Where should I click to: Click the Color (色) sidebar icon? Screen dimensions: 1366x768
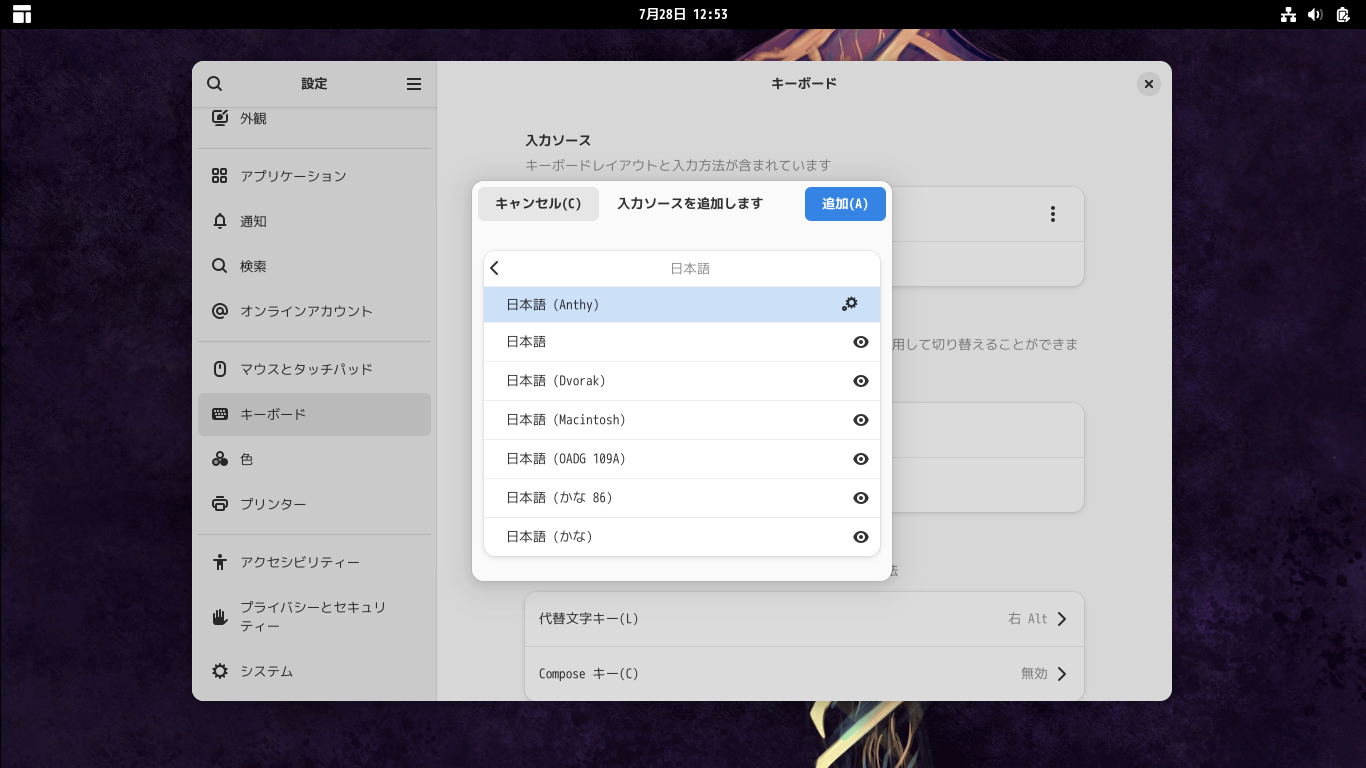(x=220, y=459)
